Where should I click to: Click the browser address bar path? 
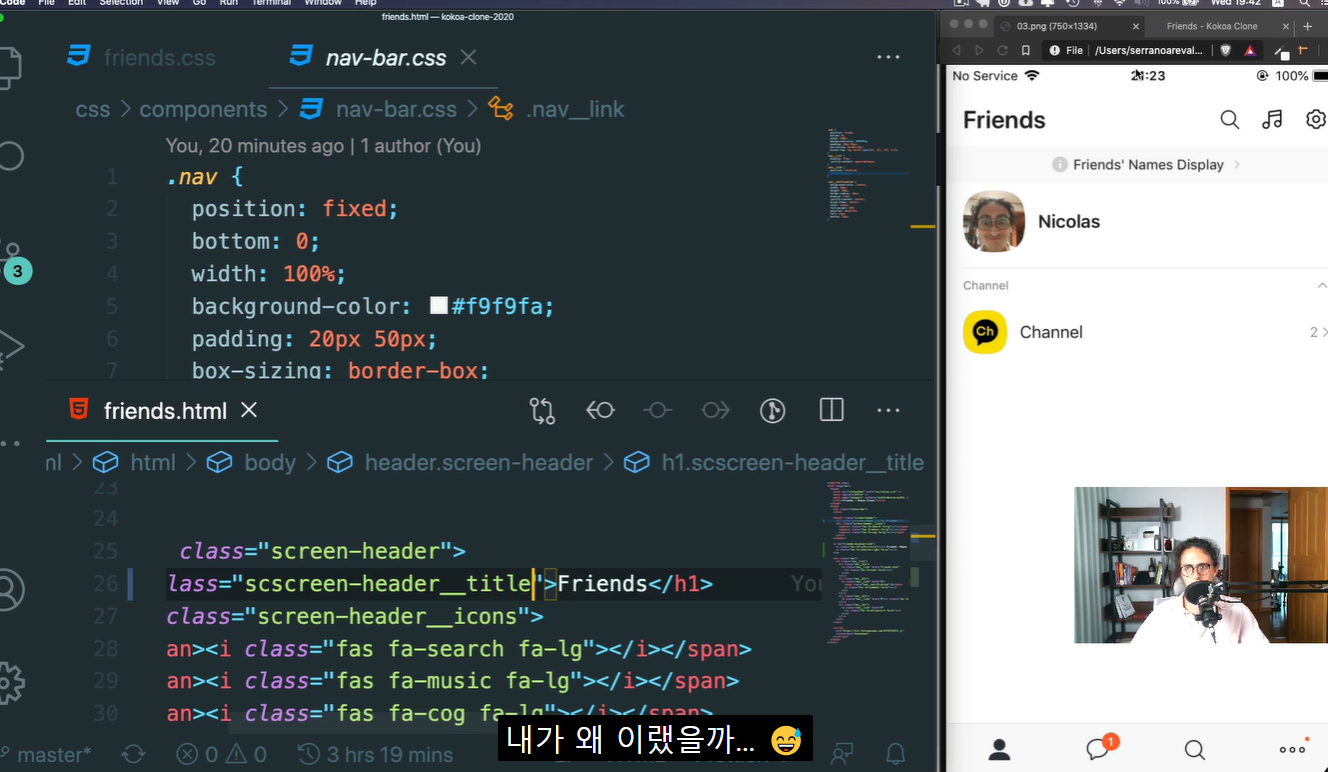[1150, 50]
